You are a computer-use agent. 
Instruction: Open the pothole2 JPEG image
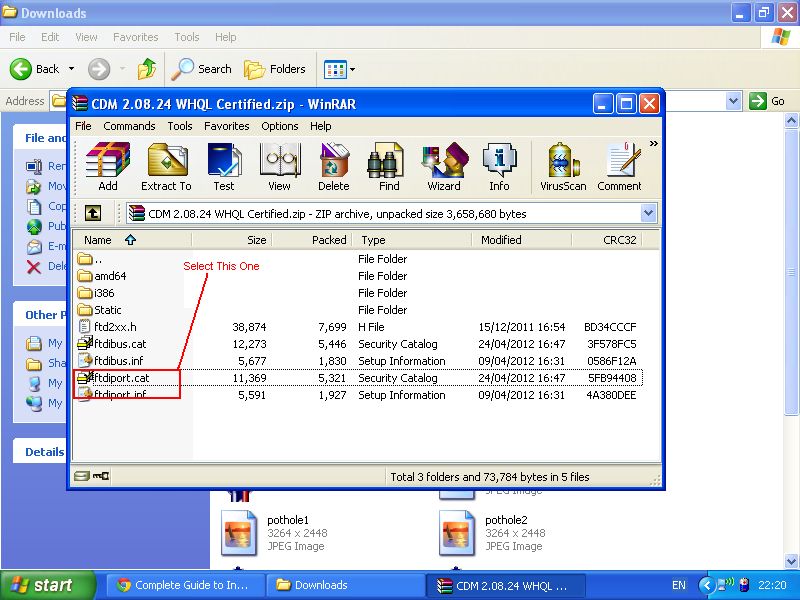493,533
